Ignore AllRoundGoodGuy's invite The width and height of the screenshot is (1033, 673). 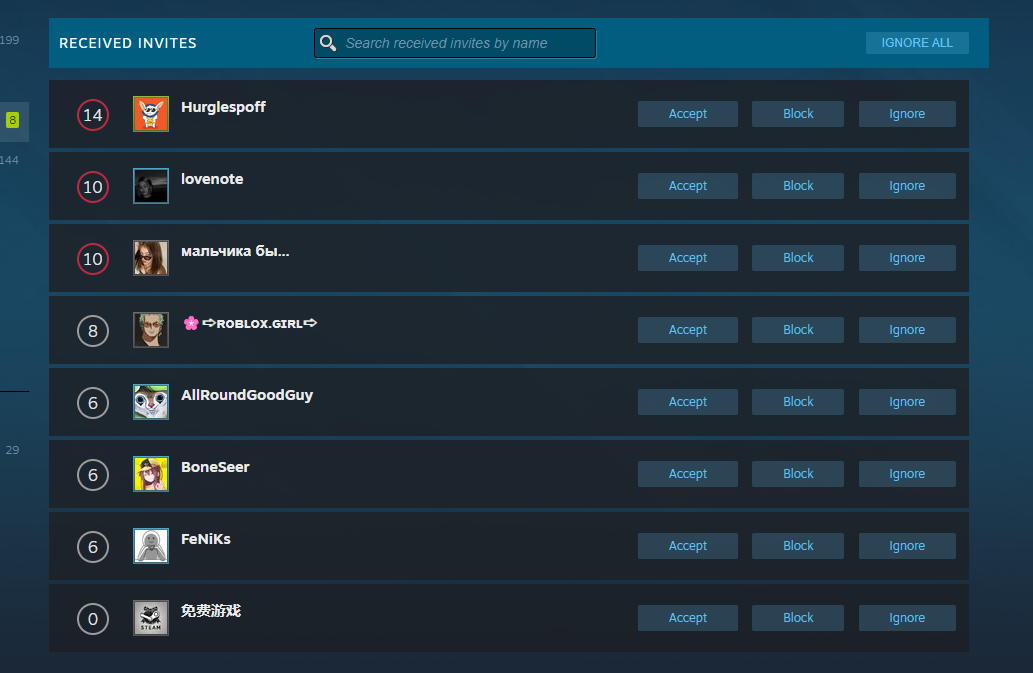[x=907, y=402]
